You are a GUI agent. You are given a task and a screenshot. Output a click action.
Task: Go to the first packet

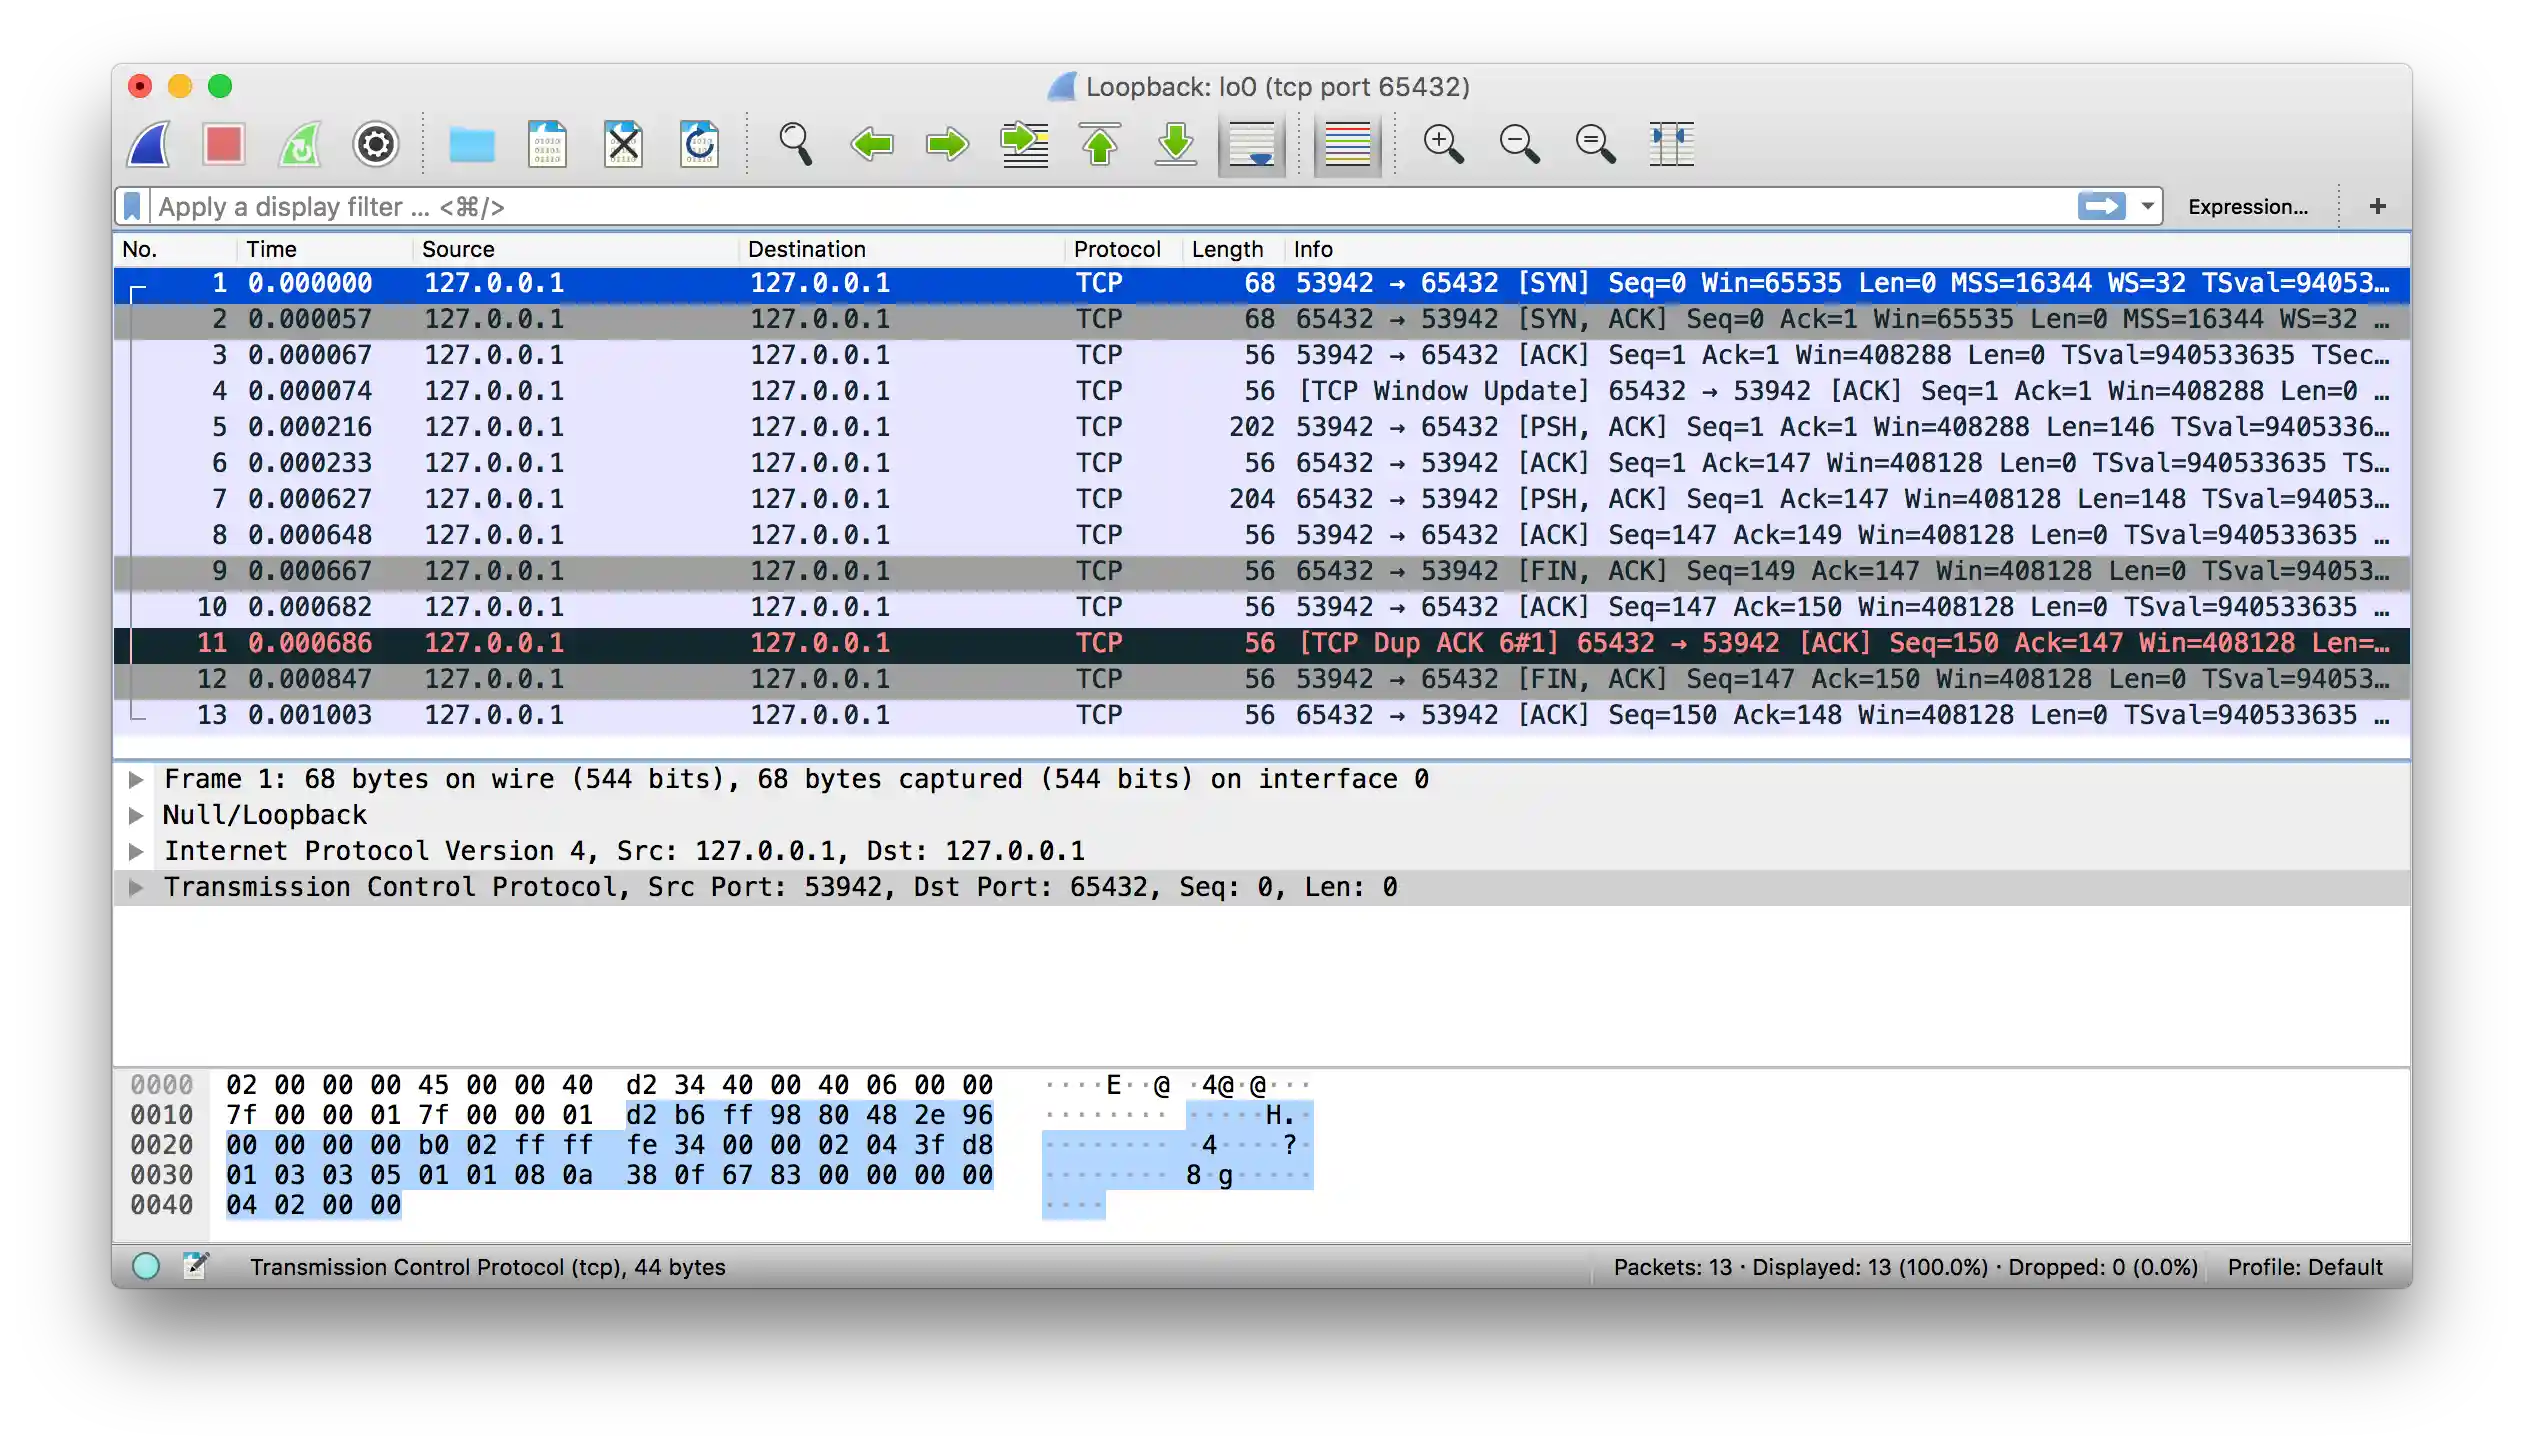[1099, 145]
